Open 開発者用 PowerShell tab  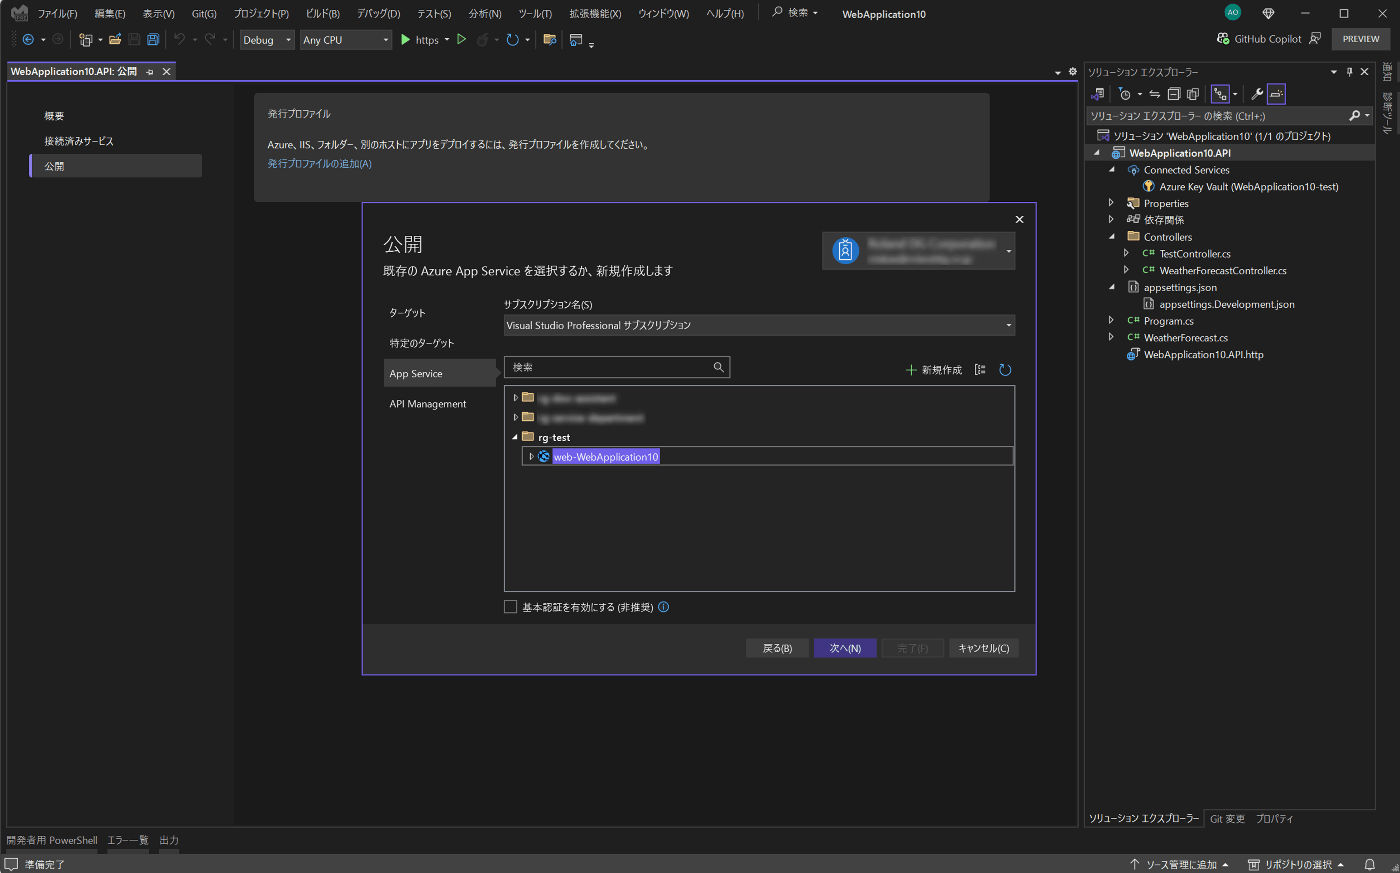click(x=52, y=840)
